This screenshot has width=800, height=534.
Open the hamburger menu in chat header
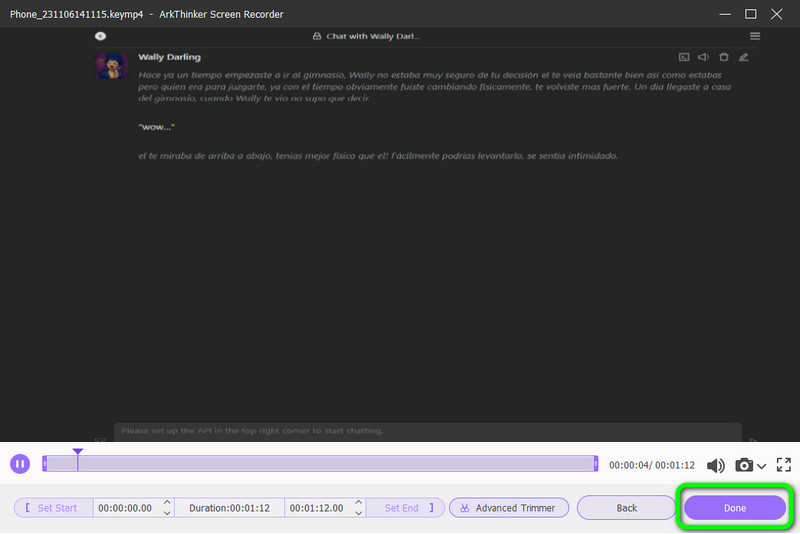[755, 36]
